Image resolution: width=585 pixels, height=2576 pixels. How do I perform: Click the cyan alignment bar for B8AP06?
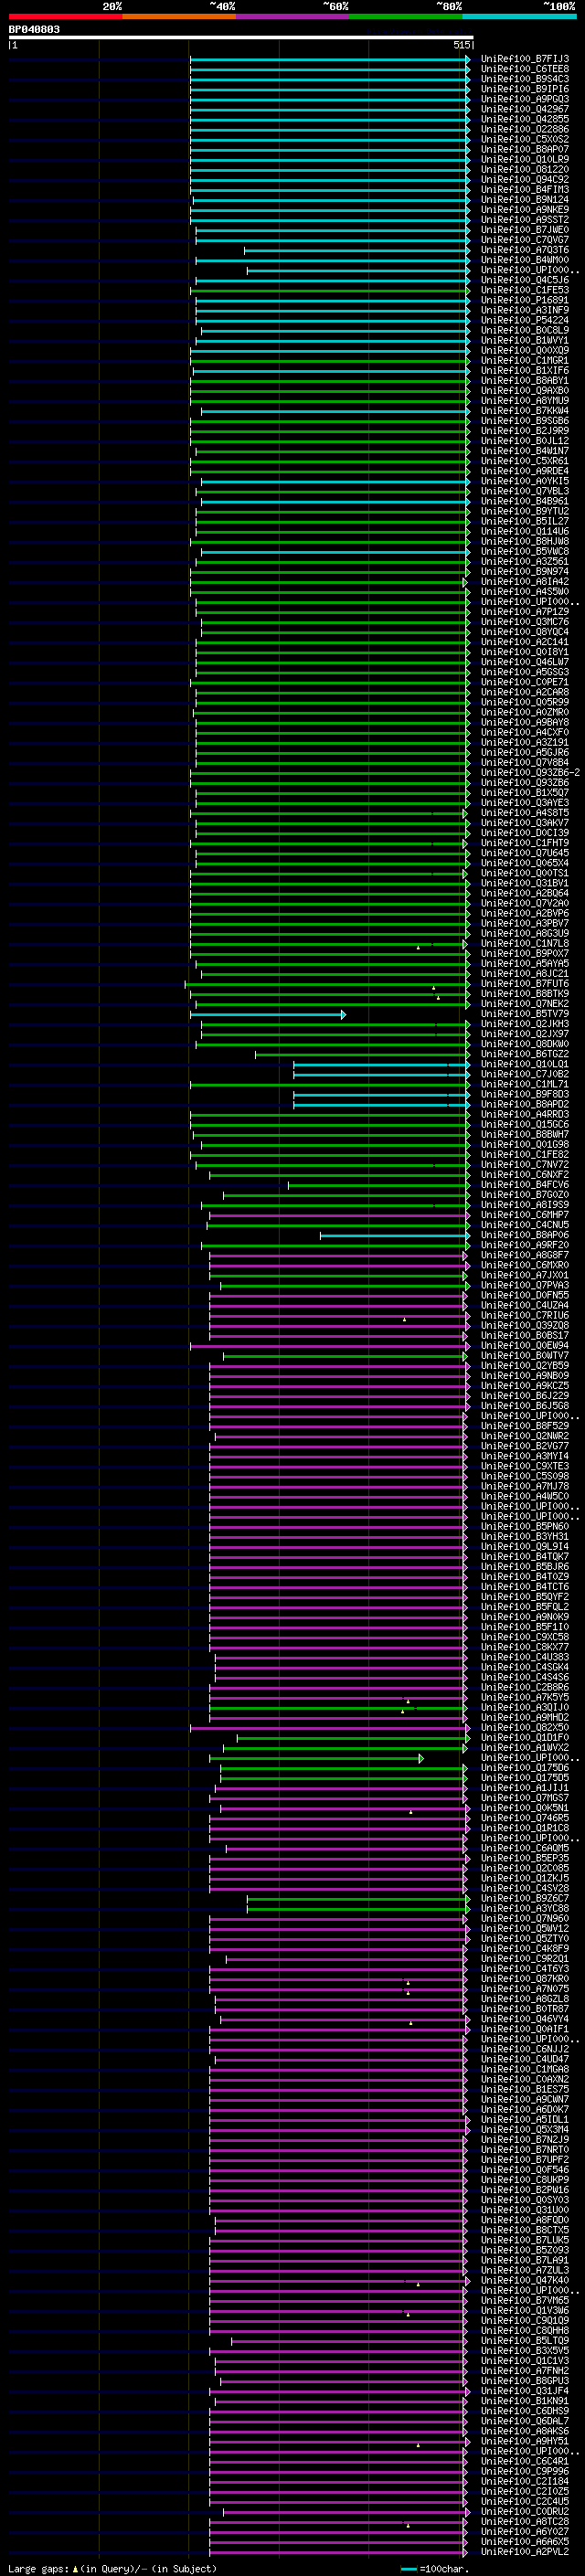(395, 1235)
